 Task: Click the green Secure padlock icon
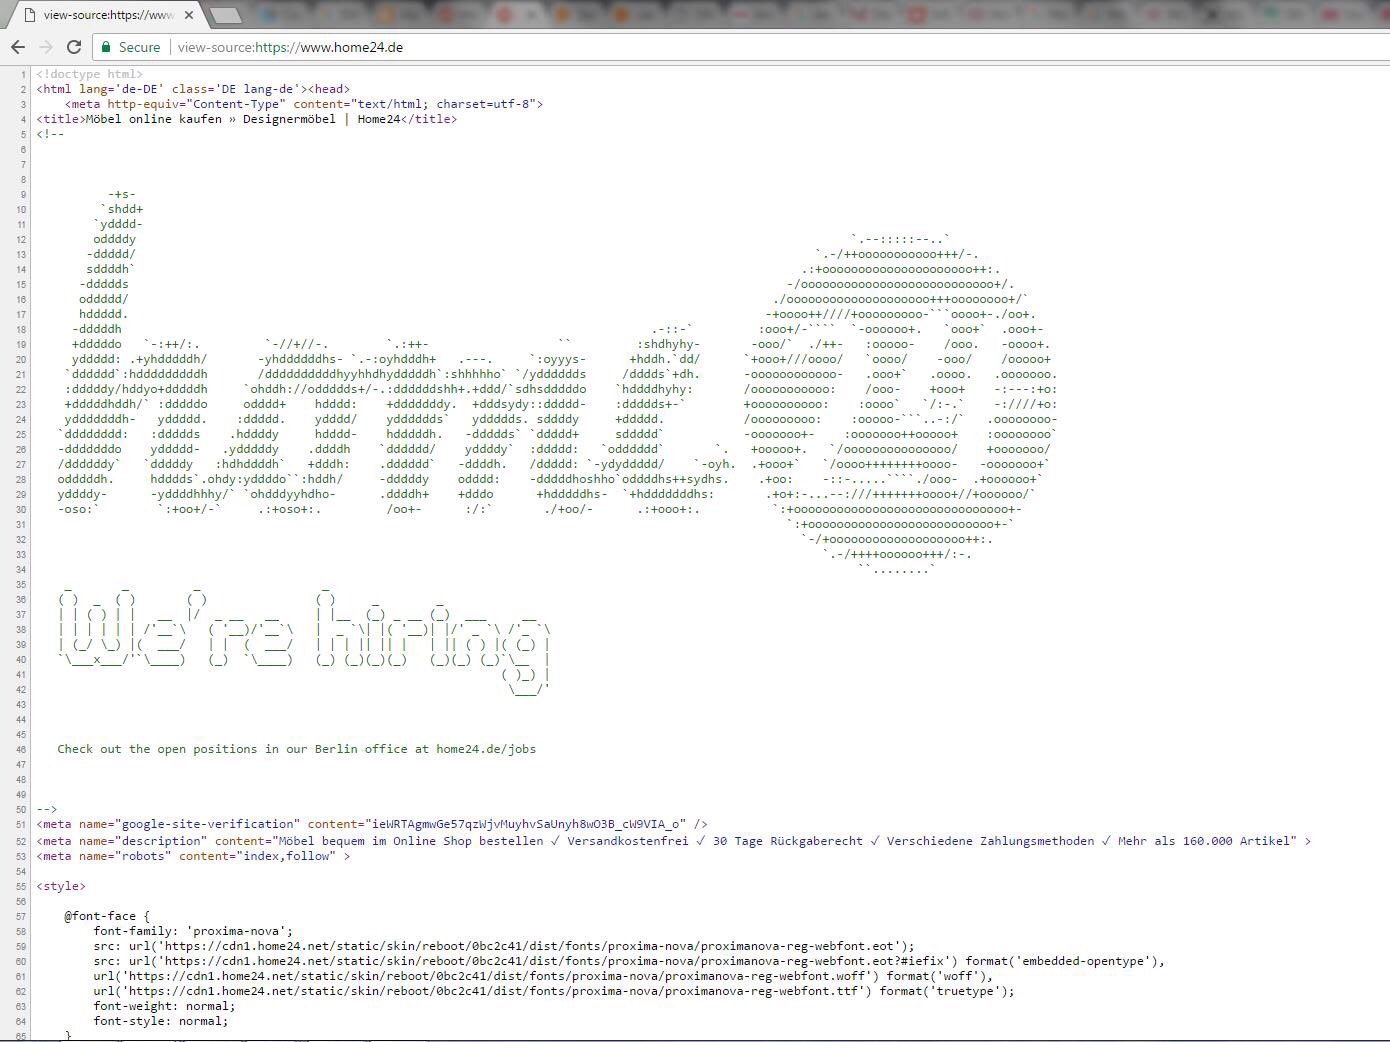point(105,47)
